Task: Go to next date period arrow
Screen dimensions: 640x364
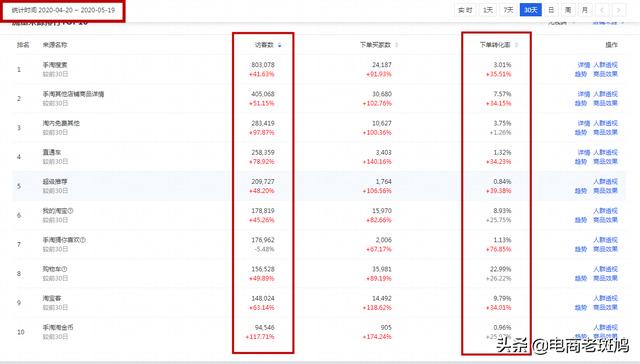Action: (618, 10)
